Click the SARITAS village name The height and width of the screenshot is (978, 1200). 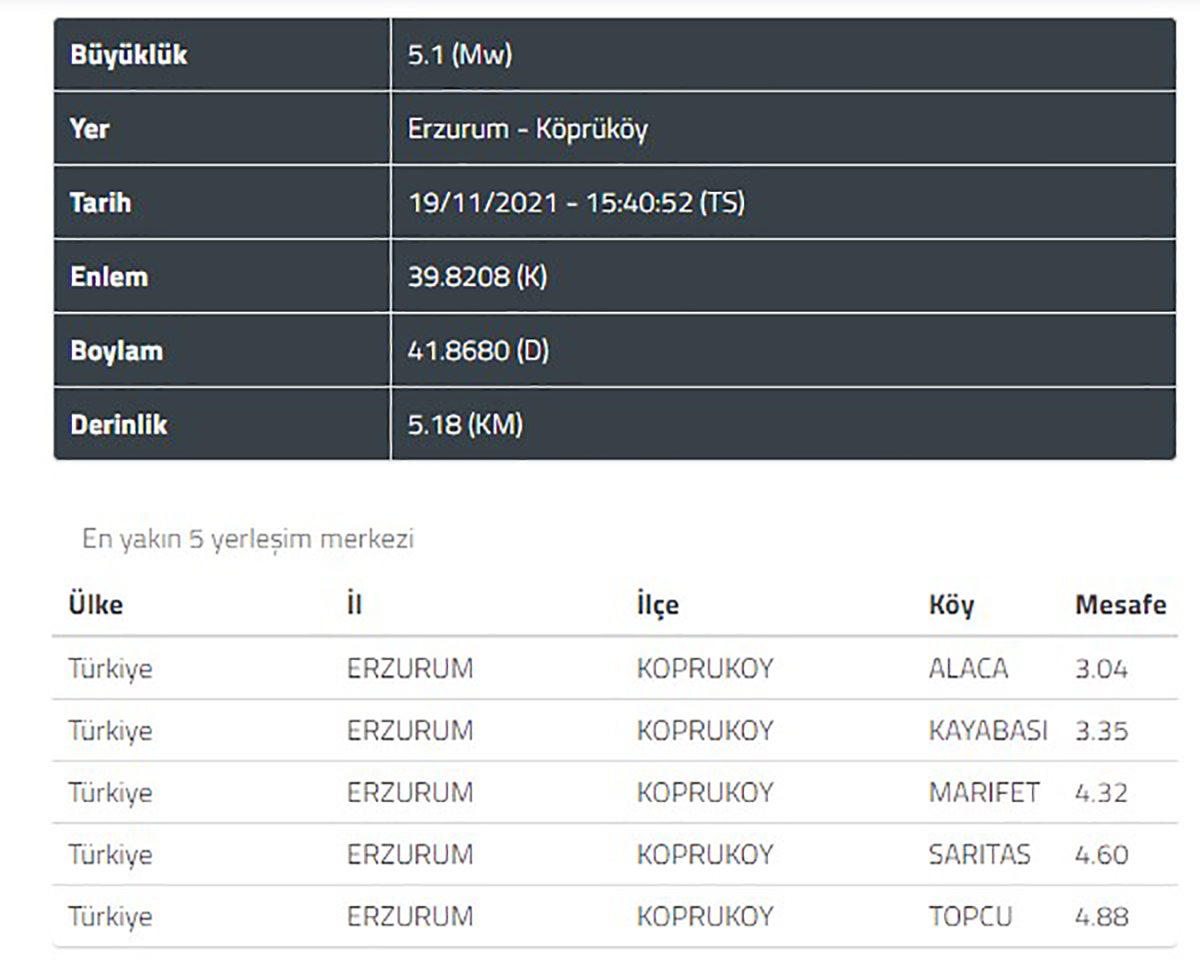pos(979,855)
